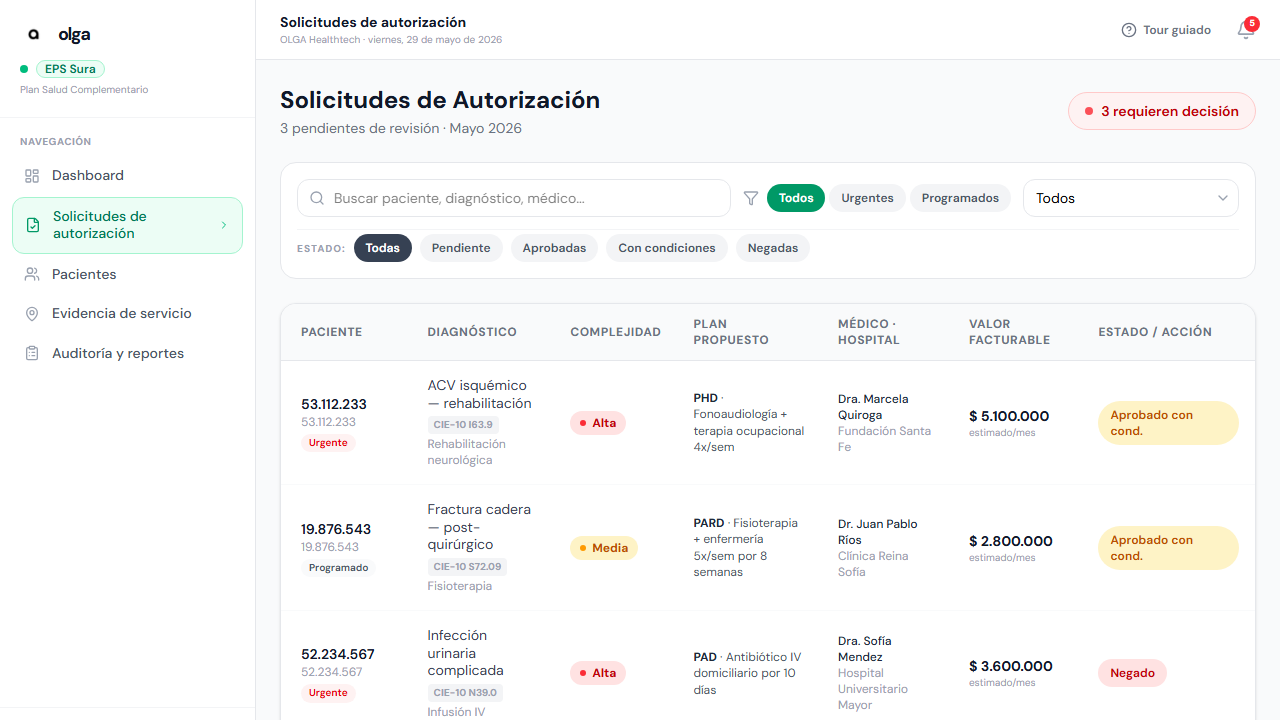Screen dimensions: 1280x720
Task: Filter by Urgentes chip
Action: 867,198
